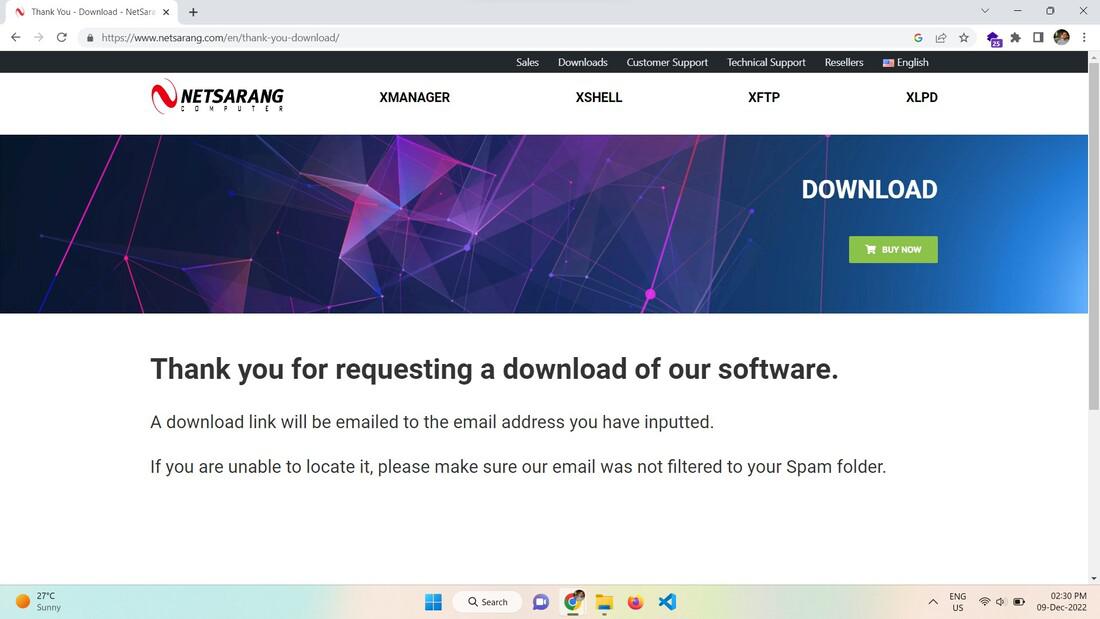
Task: Open the Google icon in address bar
Action: click(x=918, y=38)
